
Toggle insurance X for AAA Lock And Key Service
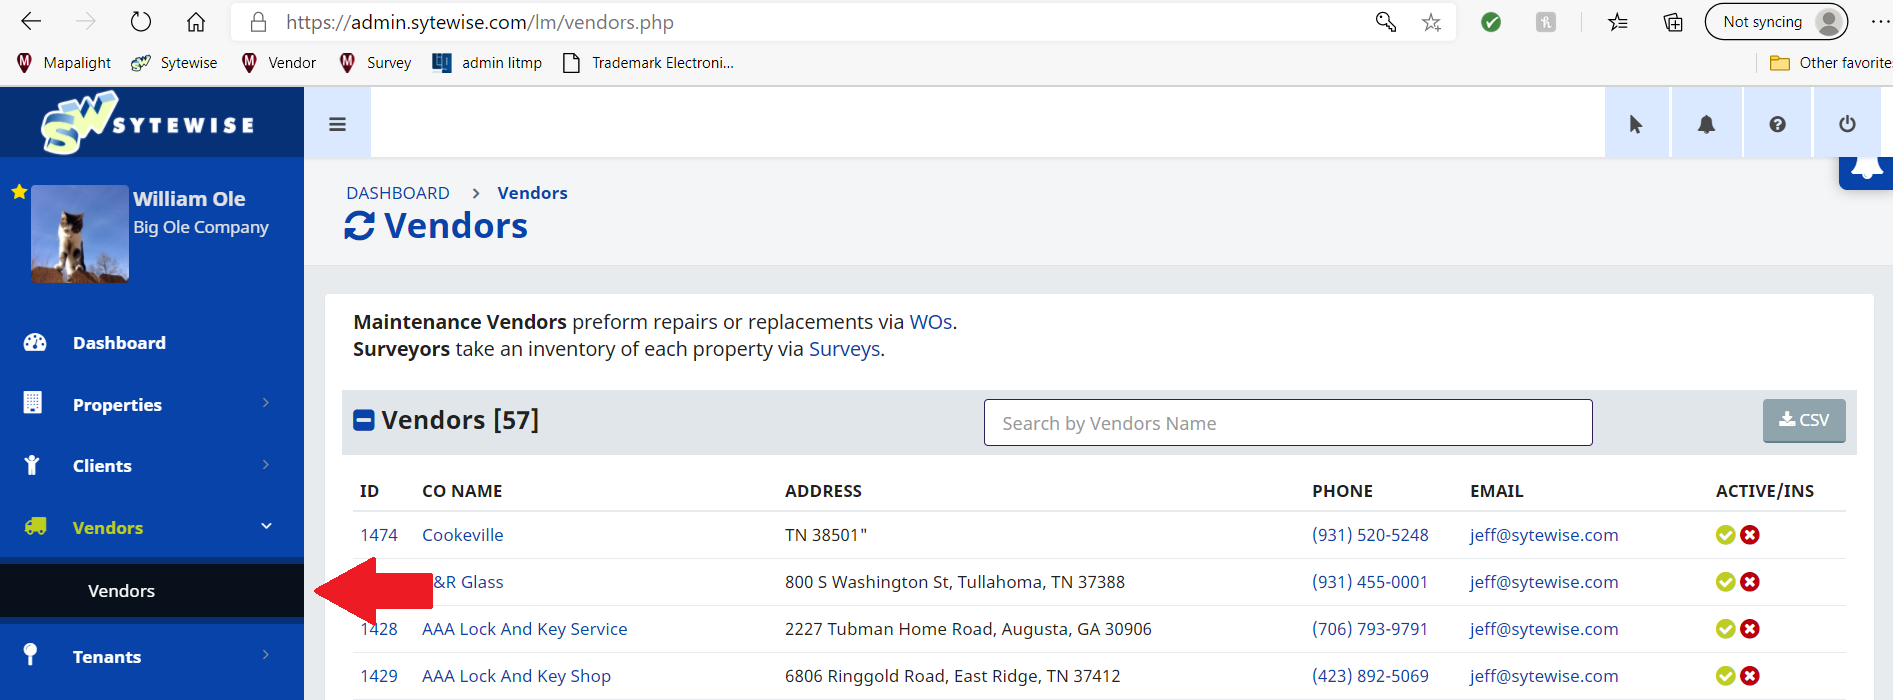[x=1750, y=629]
